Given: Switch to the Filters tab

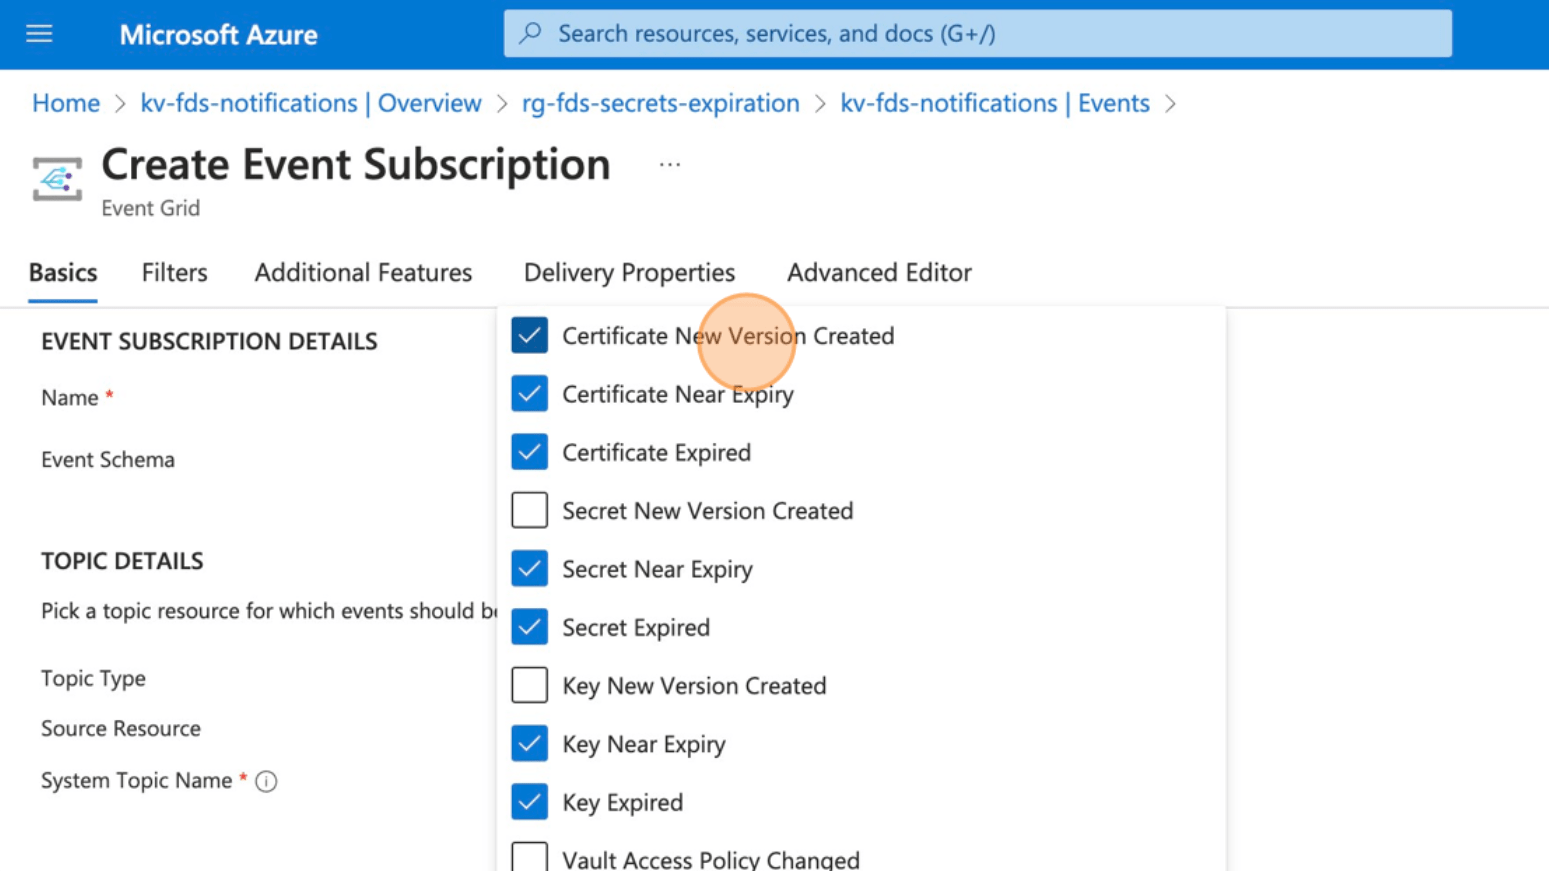Looking at the screenshot, I should click(x=174, y=273).
